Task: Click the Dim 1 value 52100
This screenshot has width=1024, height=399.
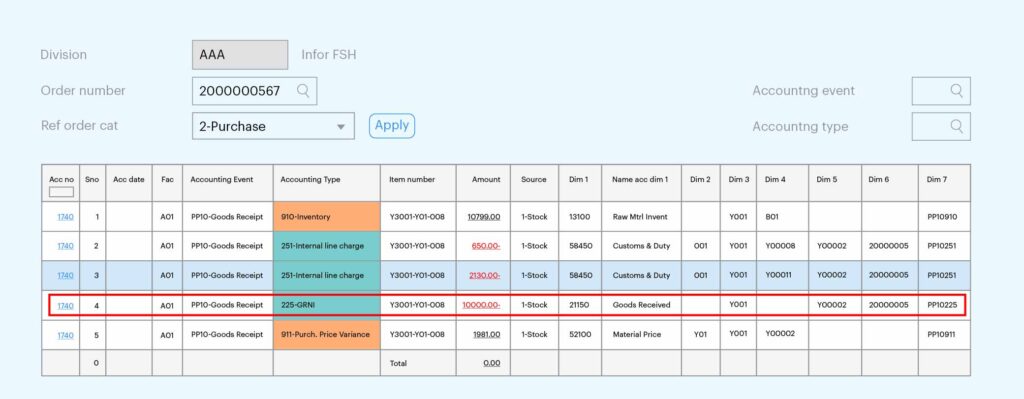Action: point(580,334)
